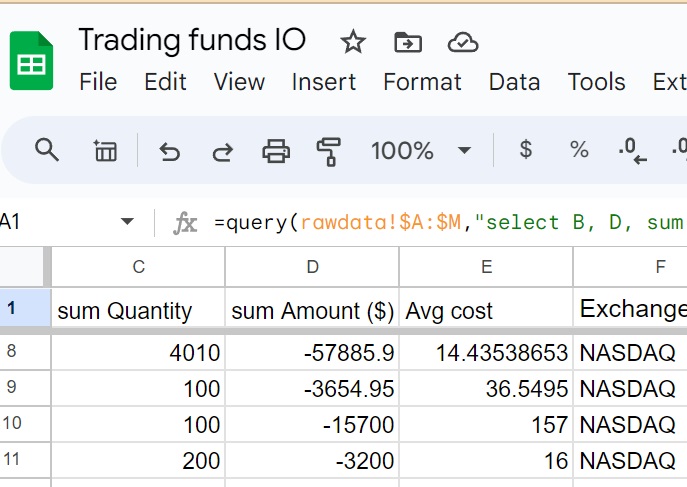Image resolution: width=687 pixels, height=487 pixels.
Task: View the cloud save status icon
Action: tap(461, 41)
